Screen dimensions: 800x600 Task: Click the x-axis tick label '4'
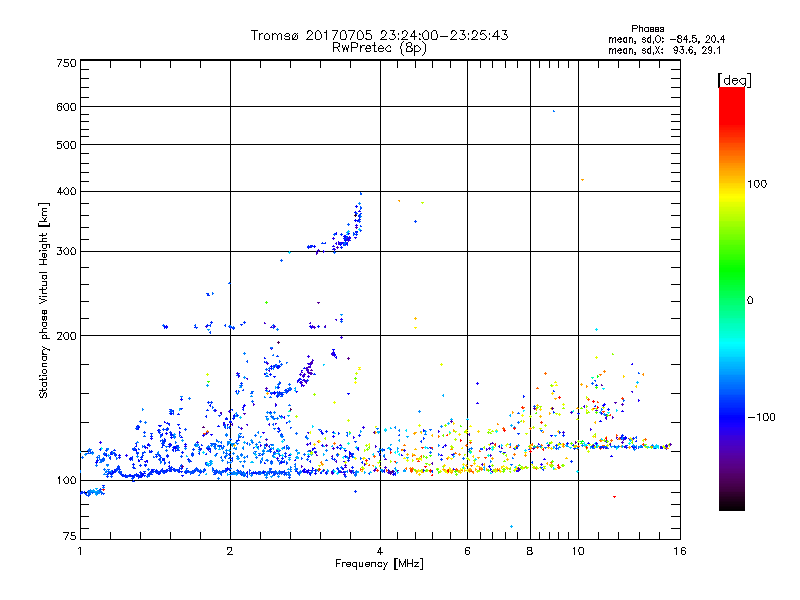click(x=380, y=551)
